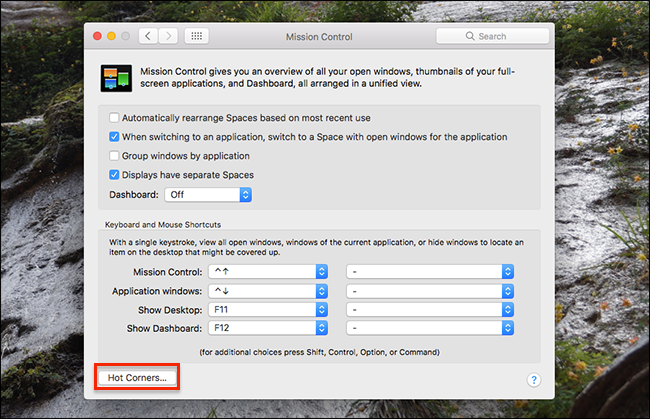
Task: Open Mission Control keyboard shortcut dropdown
Action: click(268, 272)
